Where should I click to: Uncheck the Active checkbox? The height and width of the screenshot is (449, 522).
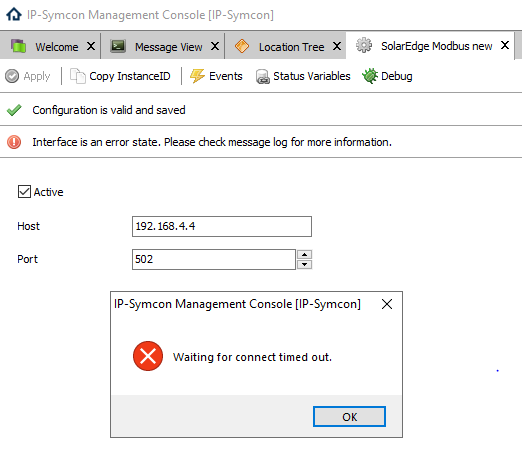coord(24,192)
